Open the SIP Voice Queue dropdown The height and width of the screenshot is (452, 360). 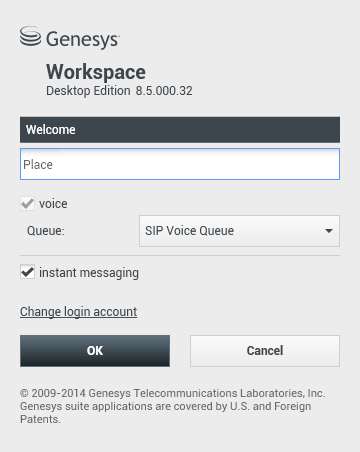pyautogui.click(x=239, y=231)
